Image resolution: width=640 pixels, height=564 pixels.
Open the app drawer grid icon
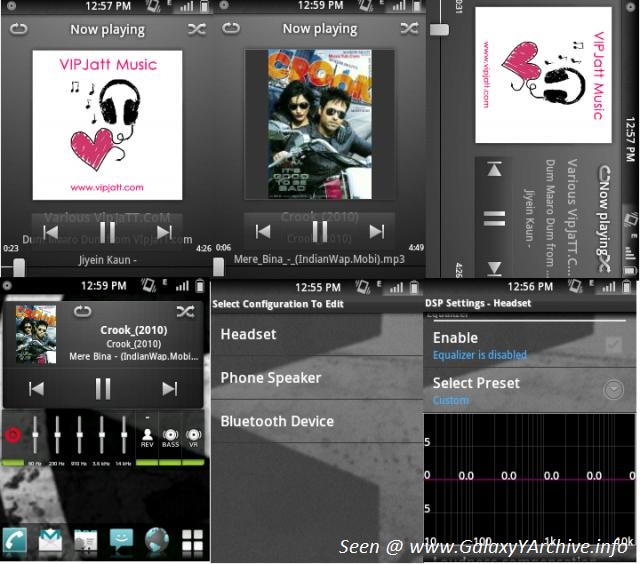[x=192, y=542]
